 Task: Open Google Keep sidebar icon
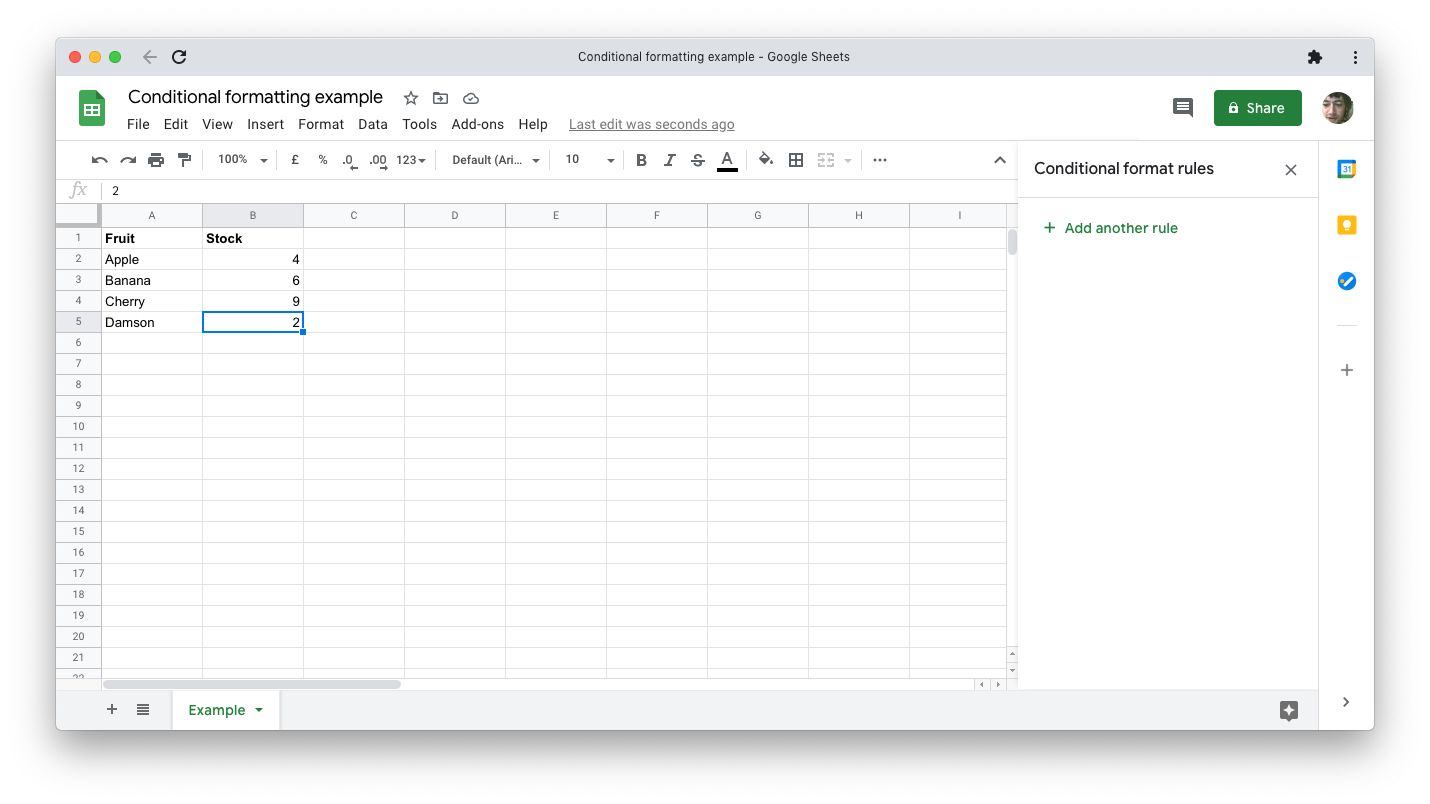1346,225
